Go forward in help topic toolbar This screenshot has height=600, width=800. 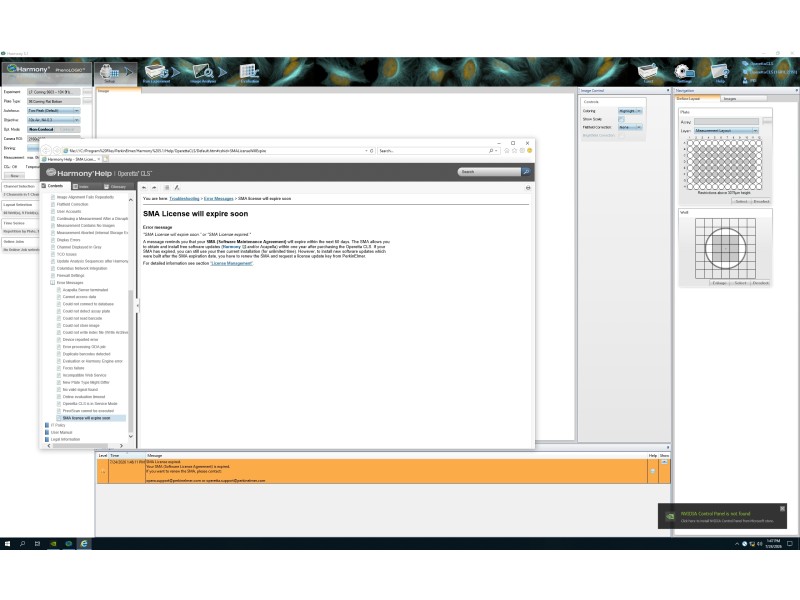point(154,188)
